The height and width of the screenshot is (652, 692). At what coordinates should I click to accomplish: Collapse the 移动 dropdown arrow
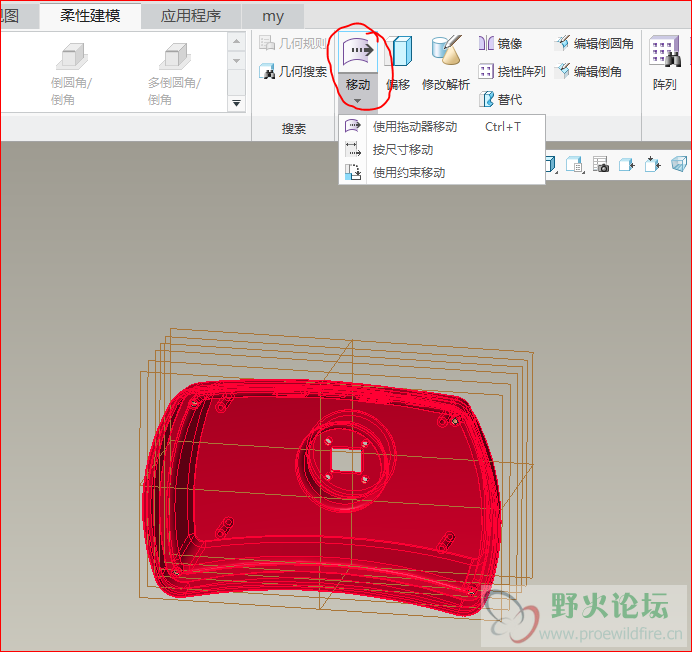(x=357, y=101)
